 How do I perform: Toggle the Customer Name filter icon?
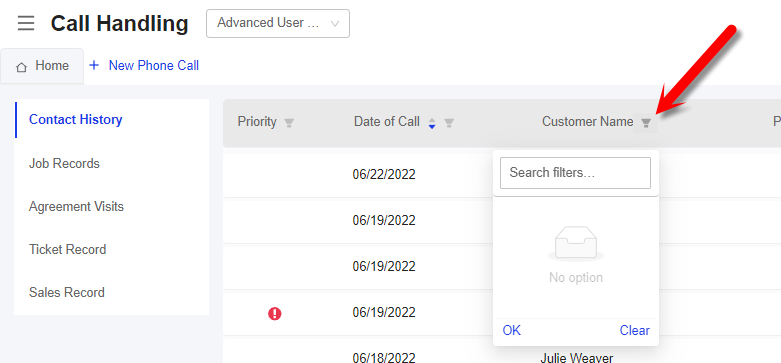click(646, 122)
